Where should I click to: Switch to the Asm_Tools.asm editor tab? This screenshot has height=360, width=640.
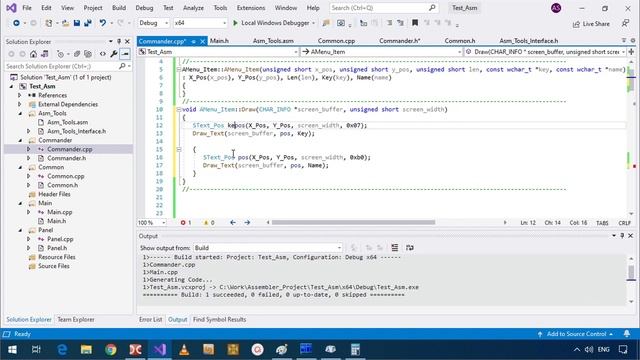click(x=273, y=41)
